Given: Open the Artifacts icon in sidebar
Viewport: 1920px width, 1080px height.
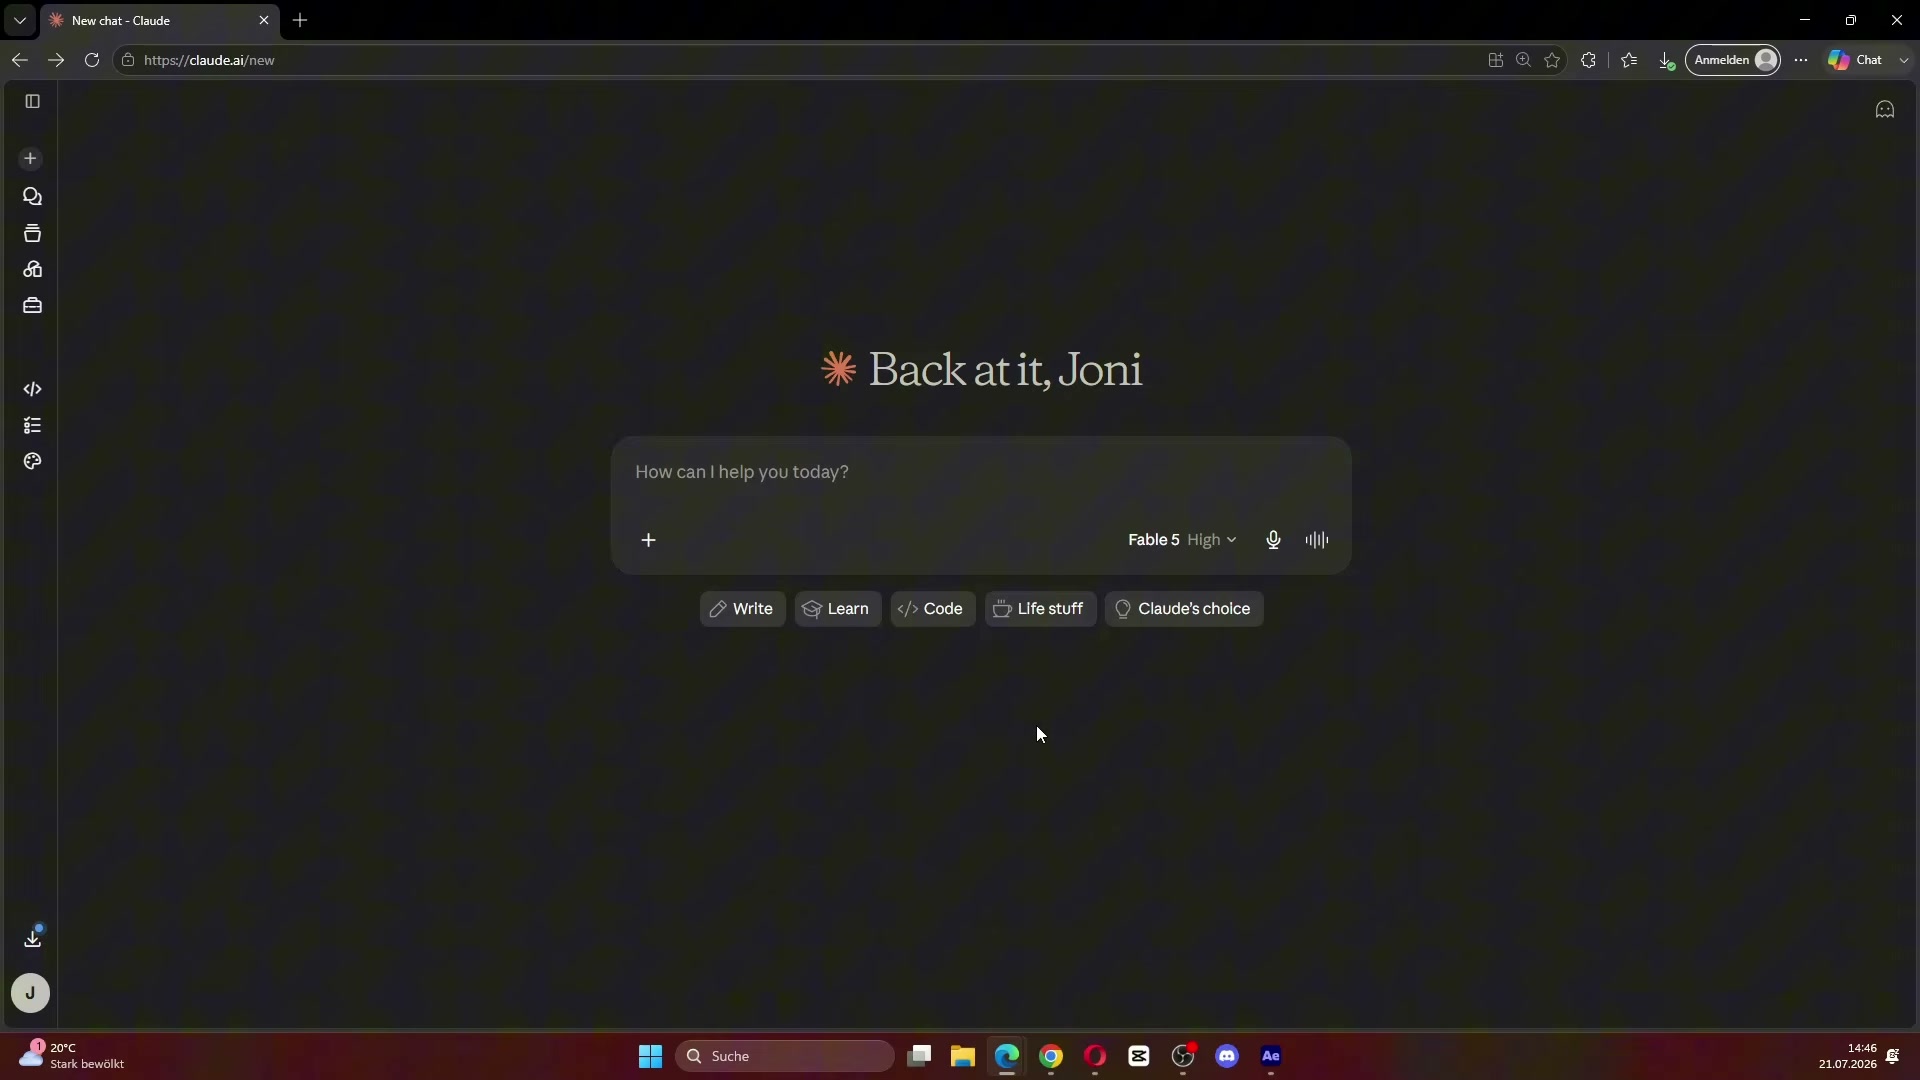Looking at the screenshot, I should point(32,269).
